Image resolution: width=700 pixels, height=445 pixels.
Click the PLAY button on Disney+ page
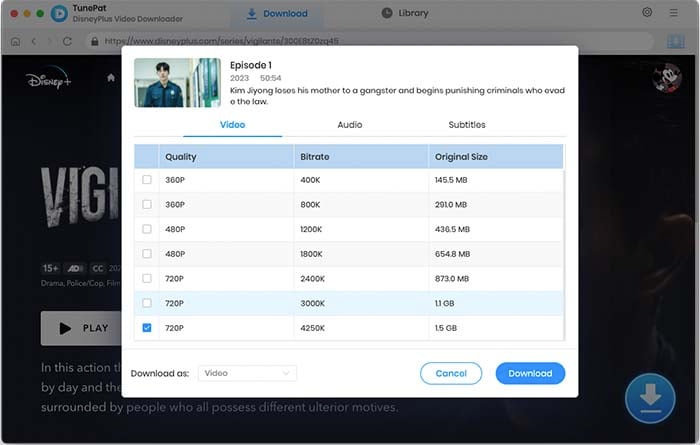pyautogui.click(x=81, y=328)
